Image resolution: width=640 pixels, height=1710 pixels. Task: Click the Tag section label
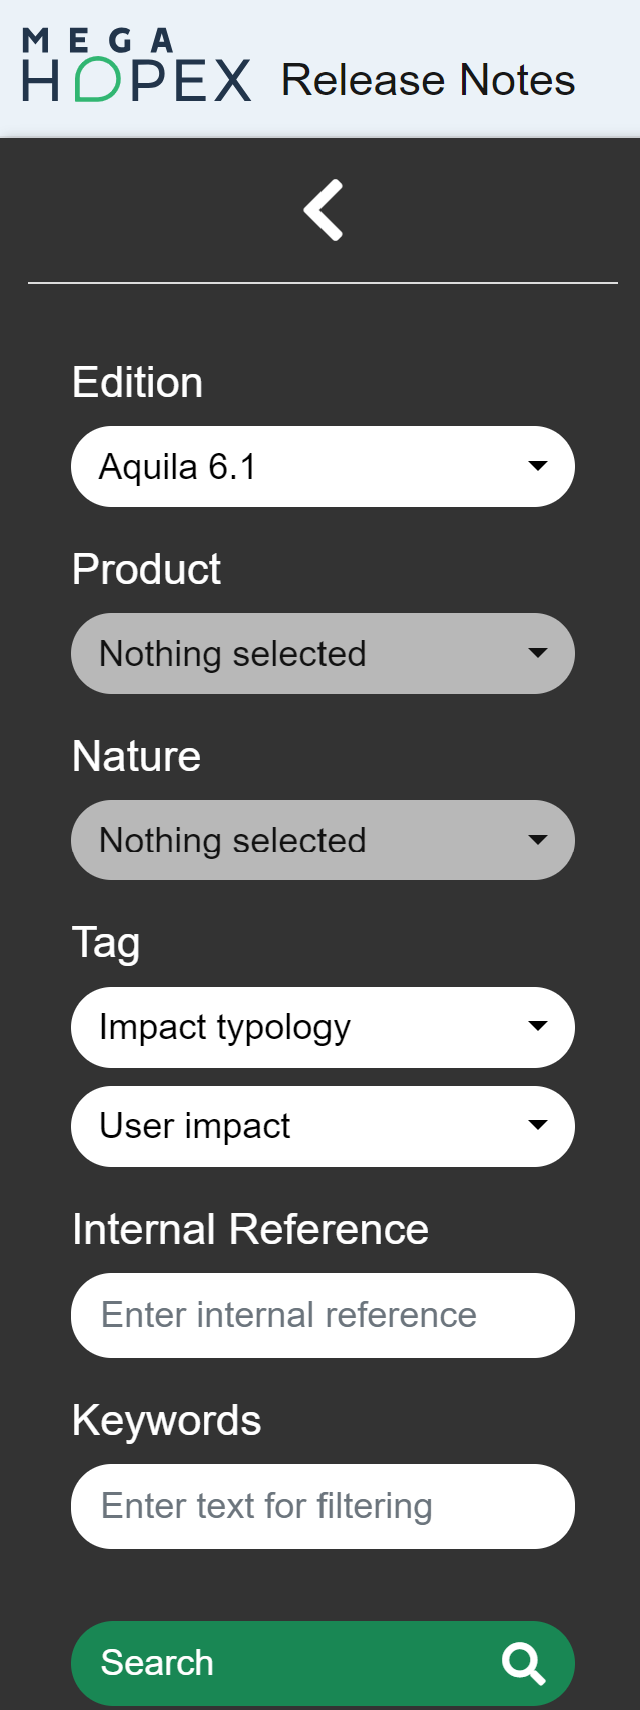tap(104, 941)
